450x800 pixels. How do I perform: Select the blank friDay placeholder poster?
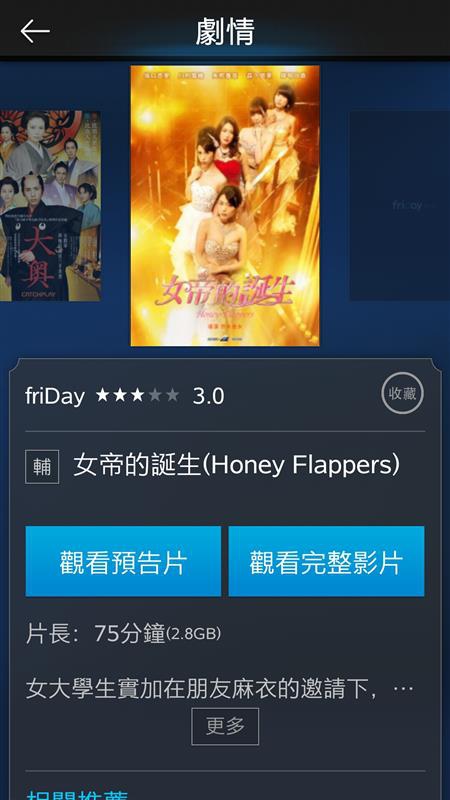399,206
